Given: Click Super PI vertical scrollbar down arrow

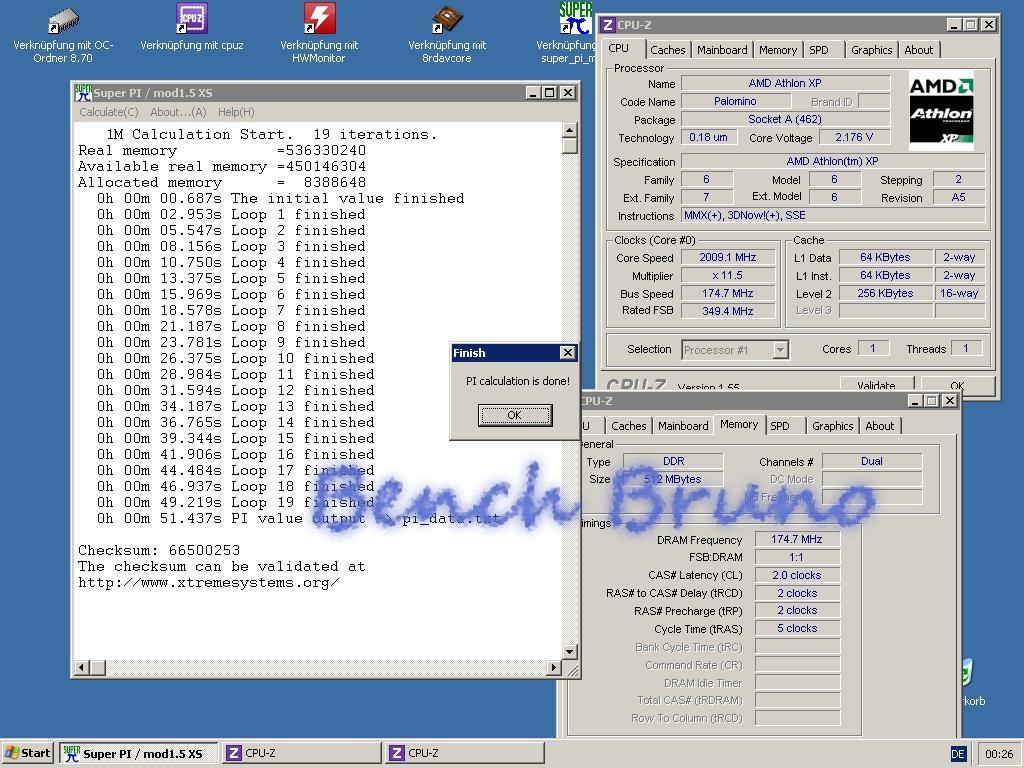Looking at the screenshot, I should pos(569,651).
